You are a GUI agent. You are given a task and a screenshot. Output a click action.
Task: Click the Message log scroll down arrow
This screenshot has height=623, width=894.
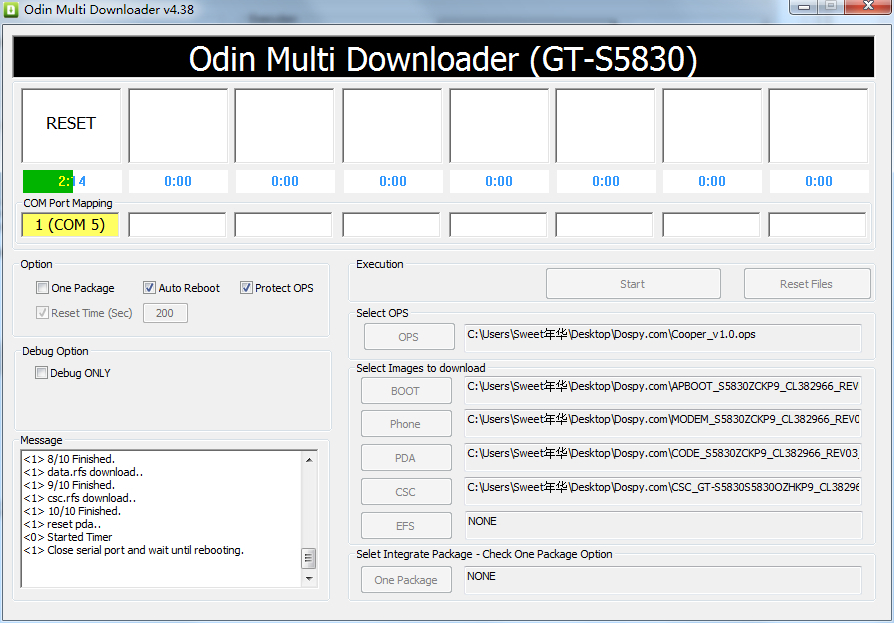(309, 579)
